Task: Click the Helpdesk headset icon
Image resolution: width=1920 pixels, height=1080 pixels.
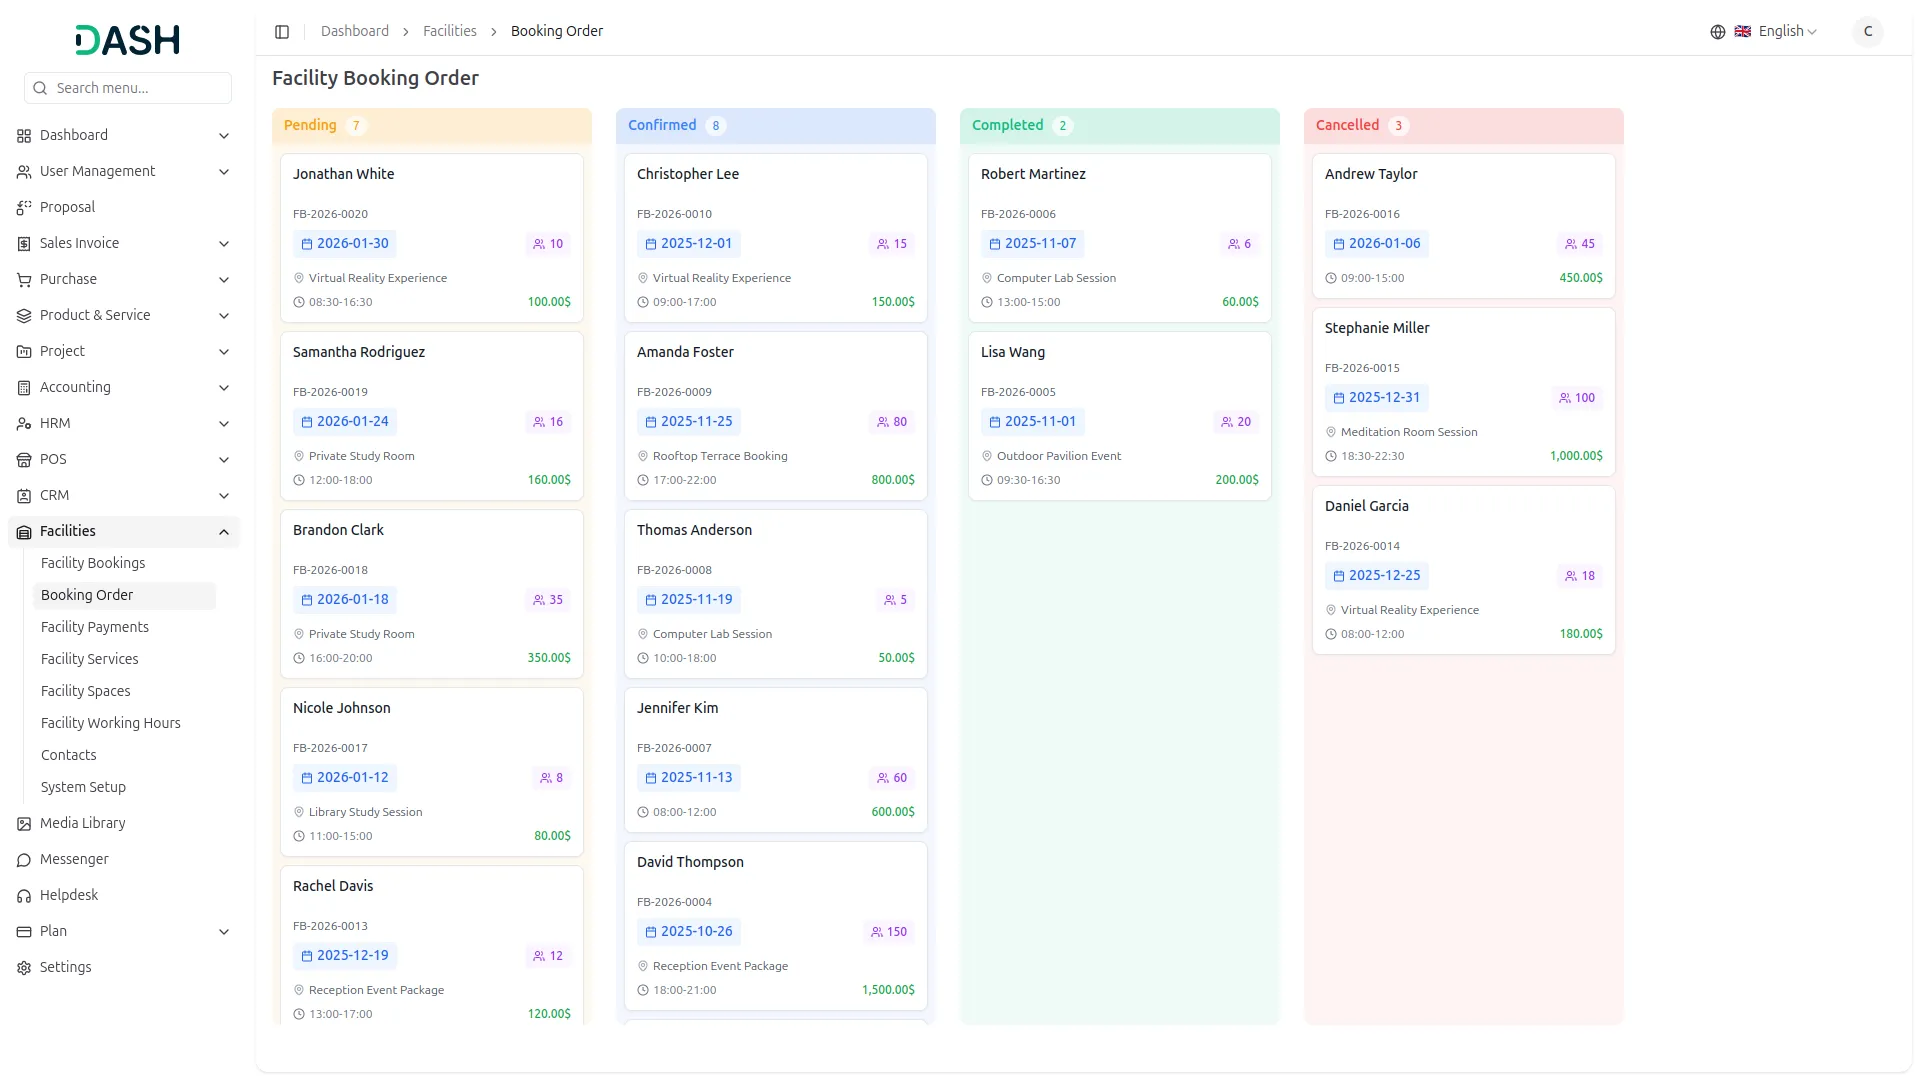Action: pyautogui.click(x=24, y=896)
